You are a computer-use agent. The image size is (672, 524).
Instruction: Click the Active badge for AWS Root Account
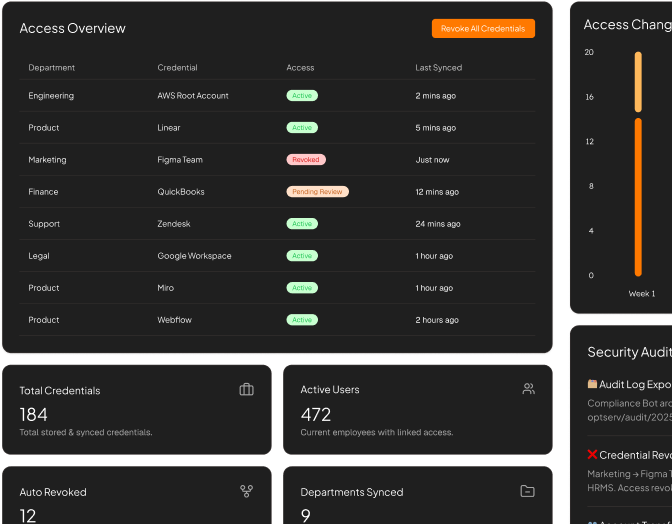[x=302, y=96]
